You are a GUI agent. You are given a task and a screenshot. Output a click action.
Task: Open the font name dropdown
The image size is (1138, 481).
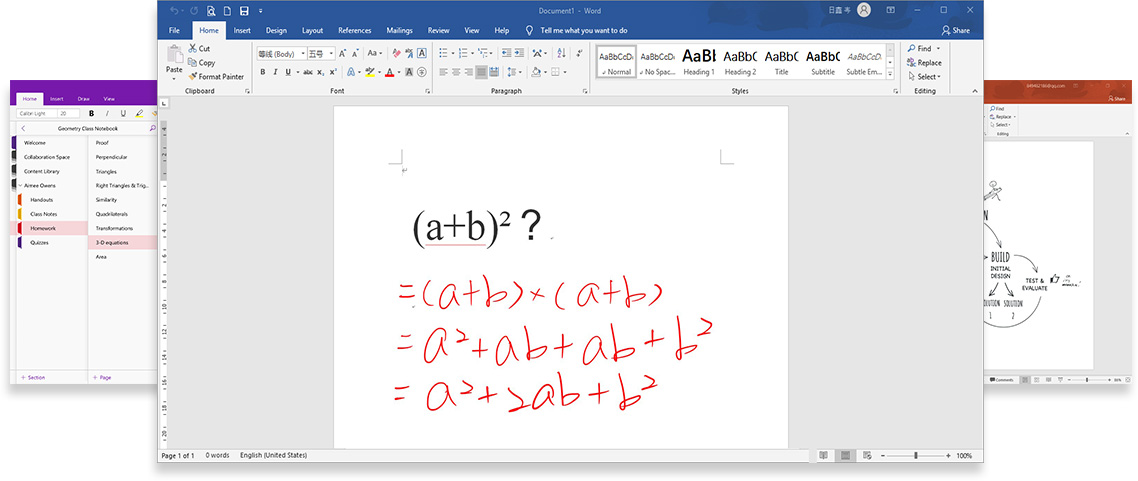301,53
